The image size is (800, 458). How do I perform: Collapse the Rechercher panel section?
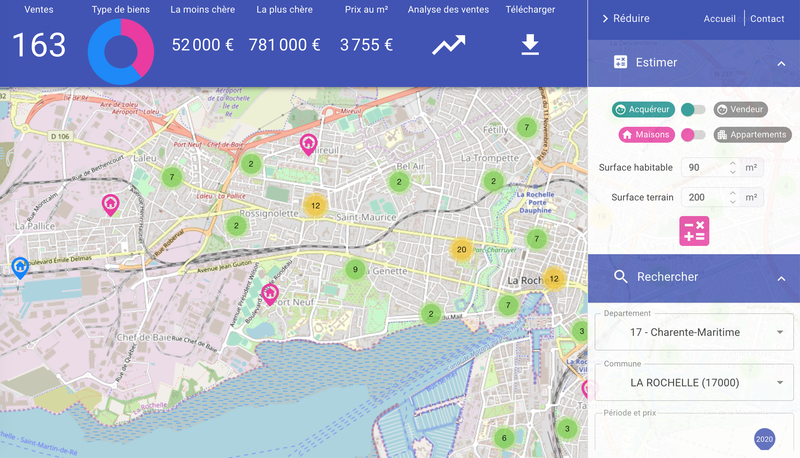coord(781,277)
